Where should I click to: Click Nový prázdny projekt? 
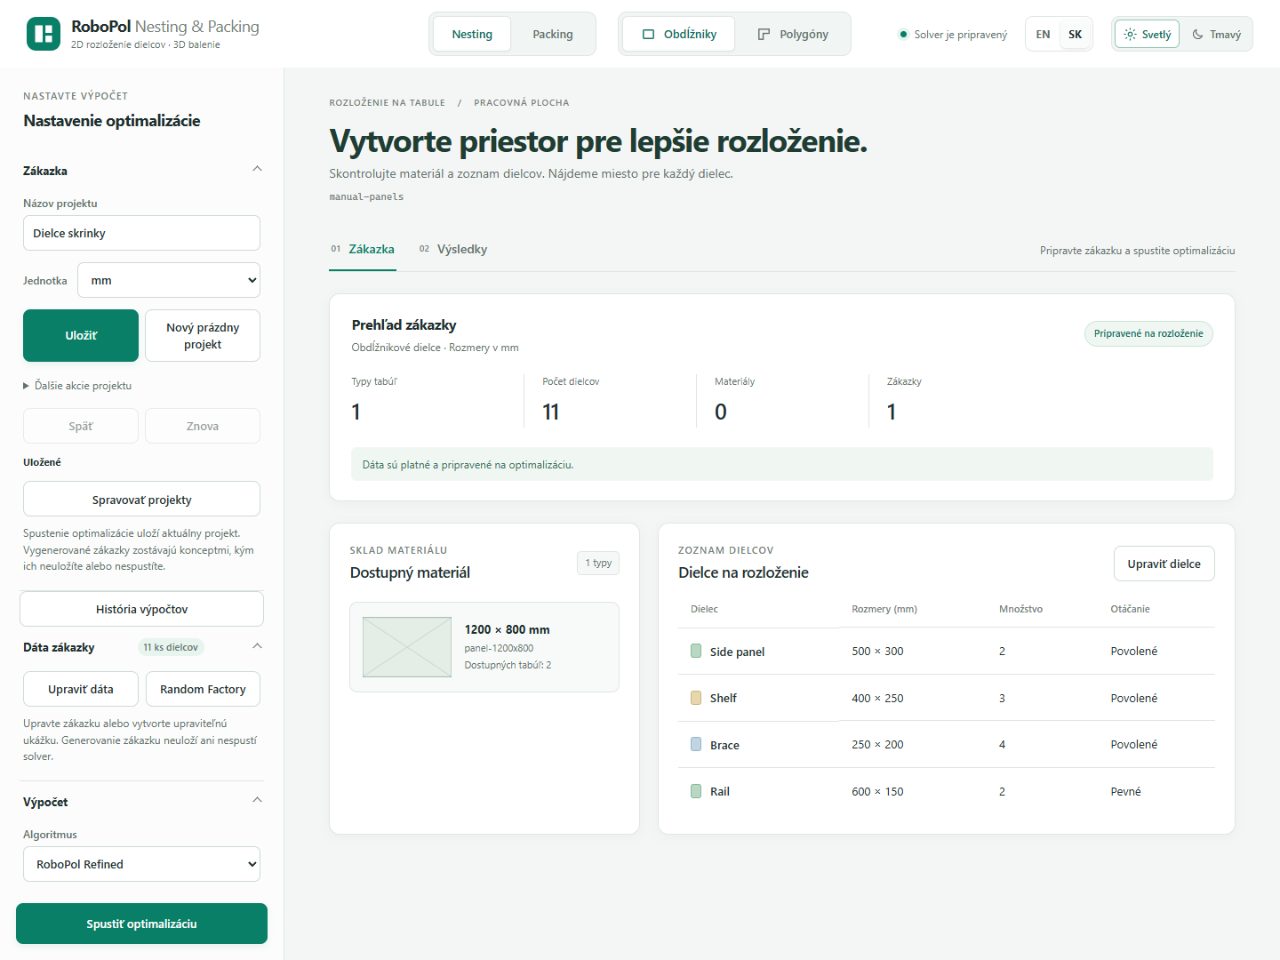click(x=202, y=335)
